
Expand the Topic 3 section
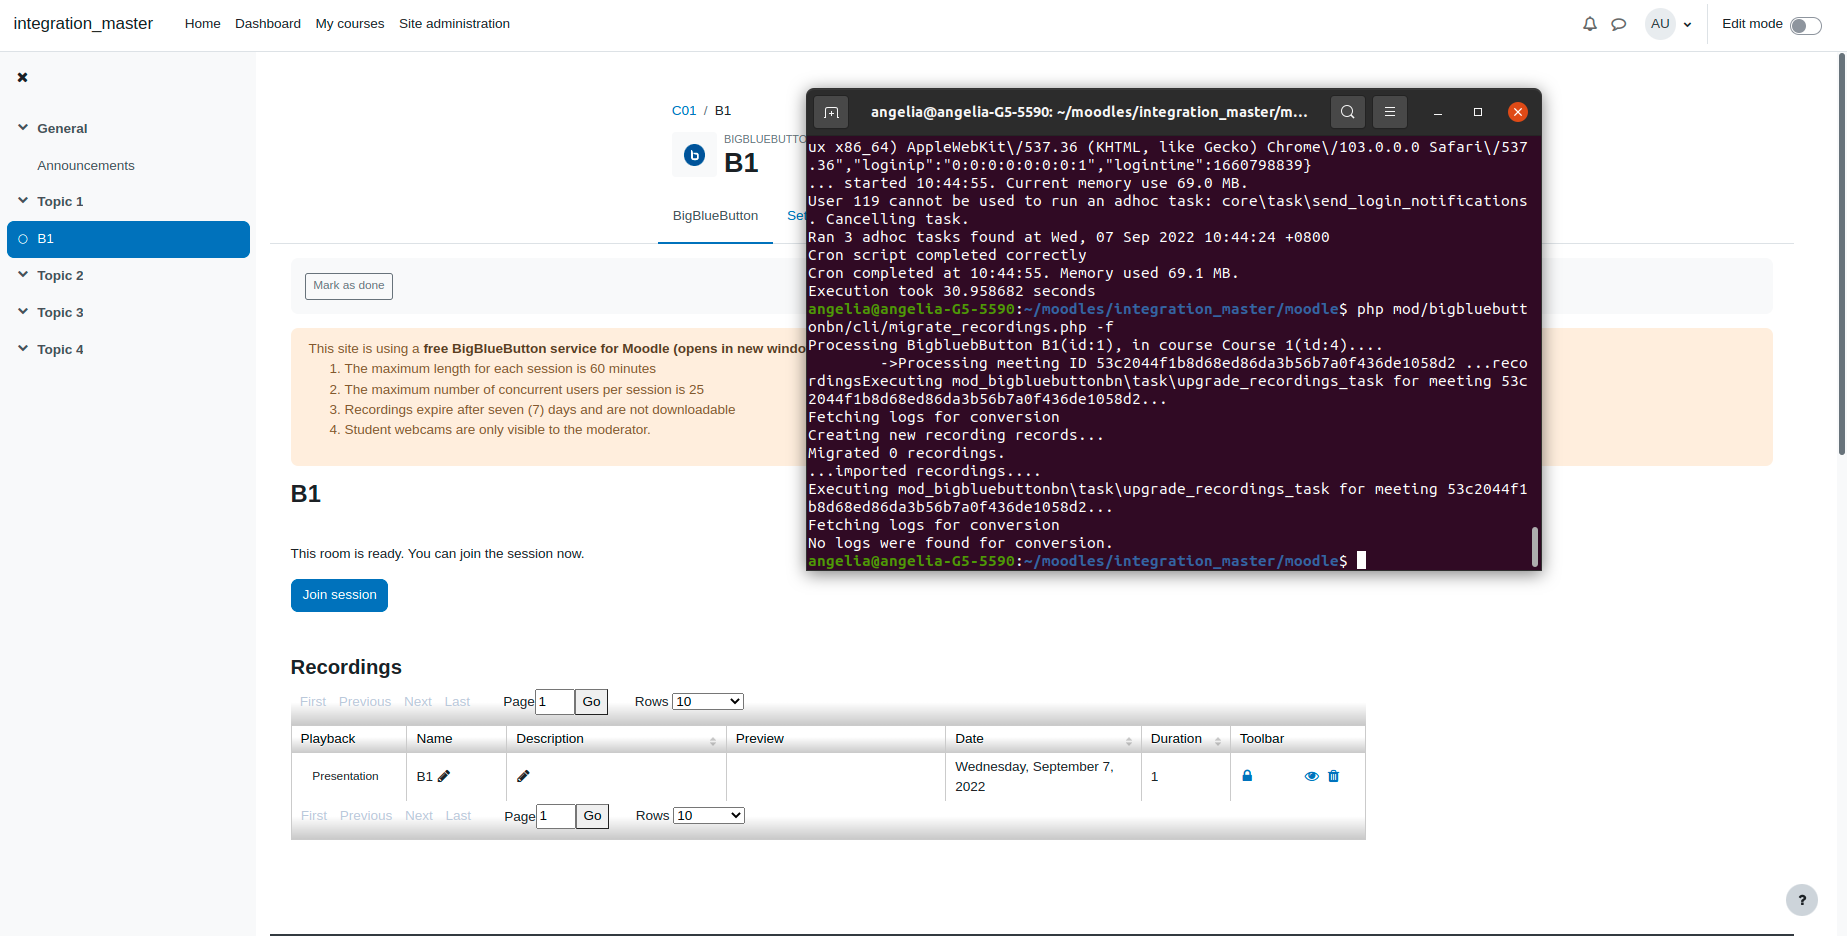point(23,312)
